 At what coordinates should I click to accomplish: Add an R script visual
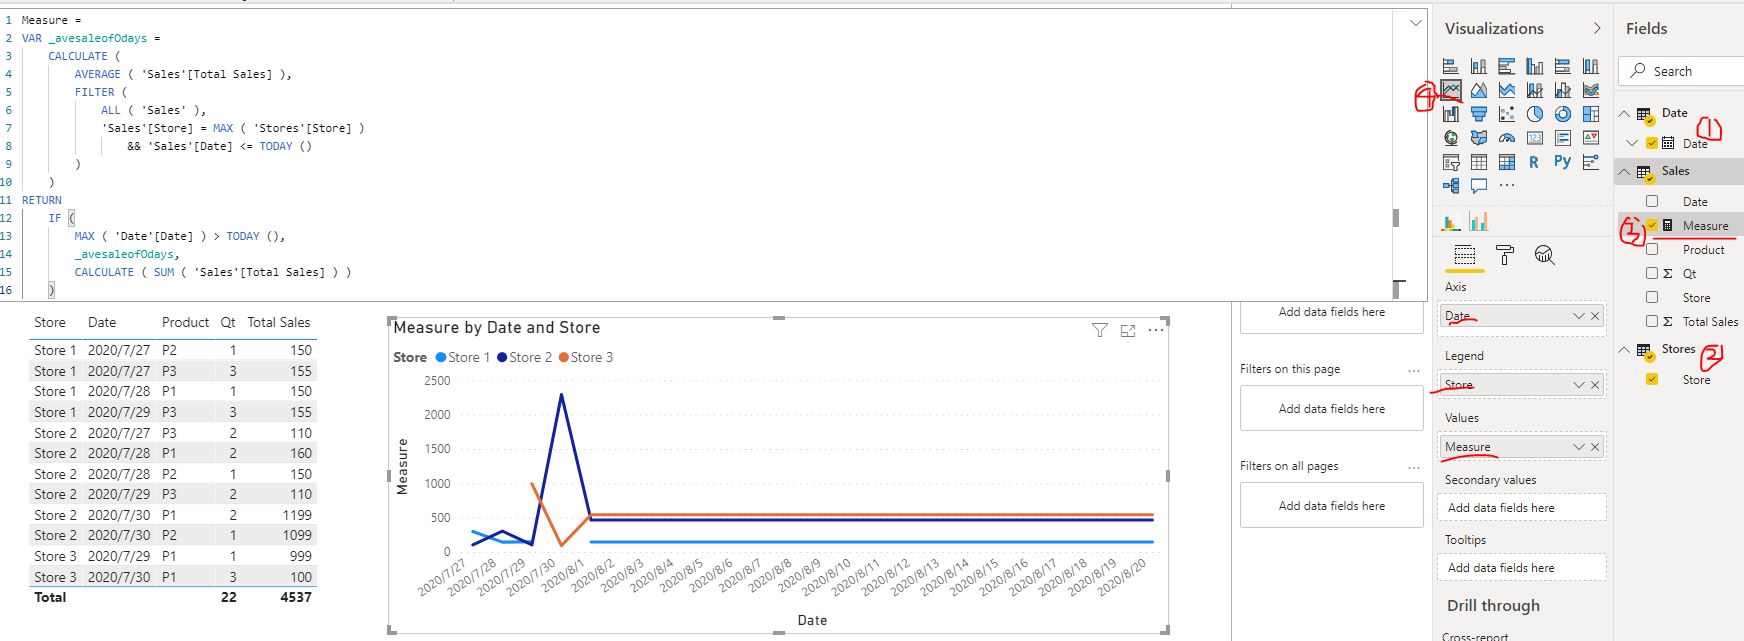(1534, 162)
